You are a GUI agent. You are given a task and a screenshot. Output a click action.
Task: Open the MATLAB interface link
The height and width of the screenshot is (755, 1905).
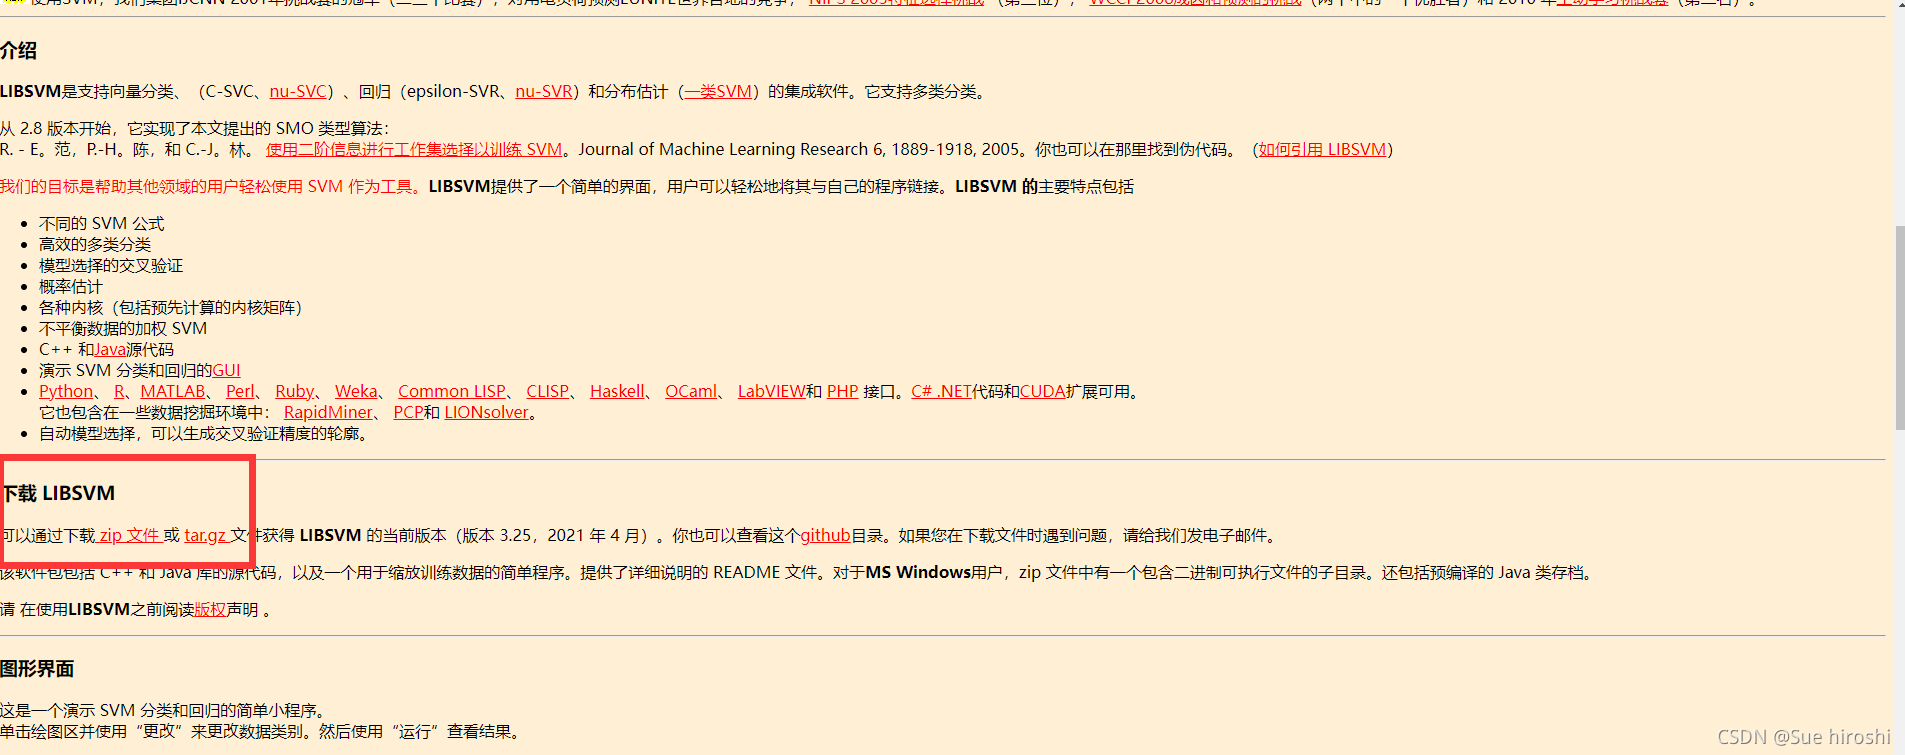coord(173,392)
